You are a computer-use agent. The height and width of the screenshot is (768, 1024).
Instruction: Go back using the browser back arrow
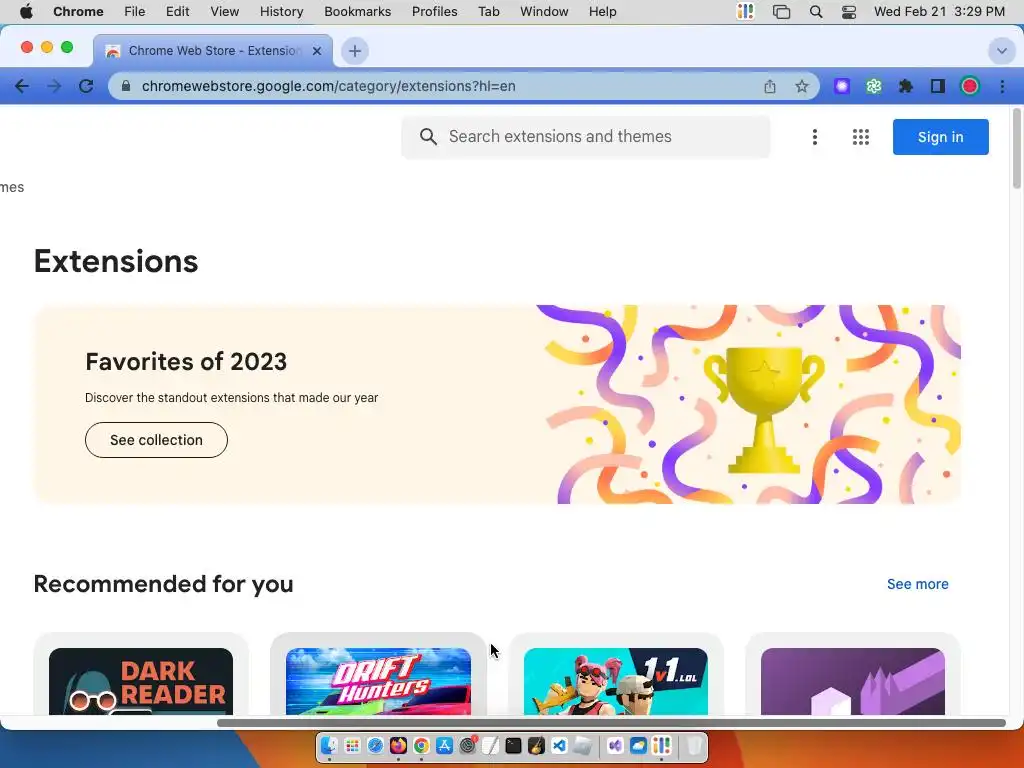pos(22,86)
